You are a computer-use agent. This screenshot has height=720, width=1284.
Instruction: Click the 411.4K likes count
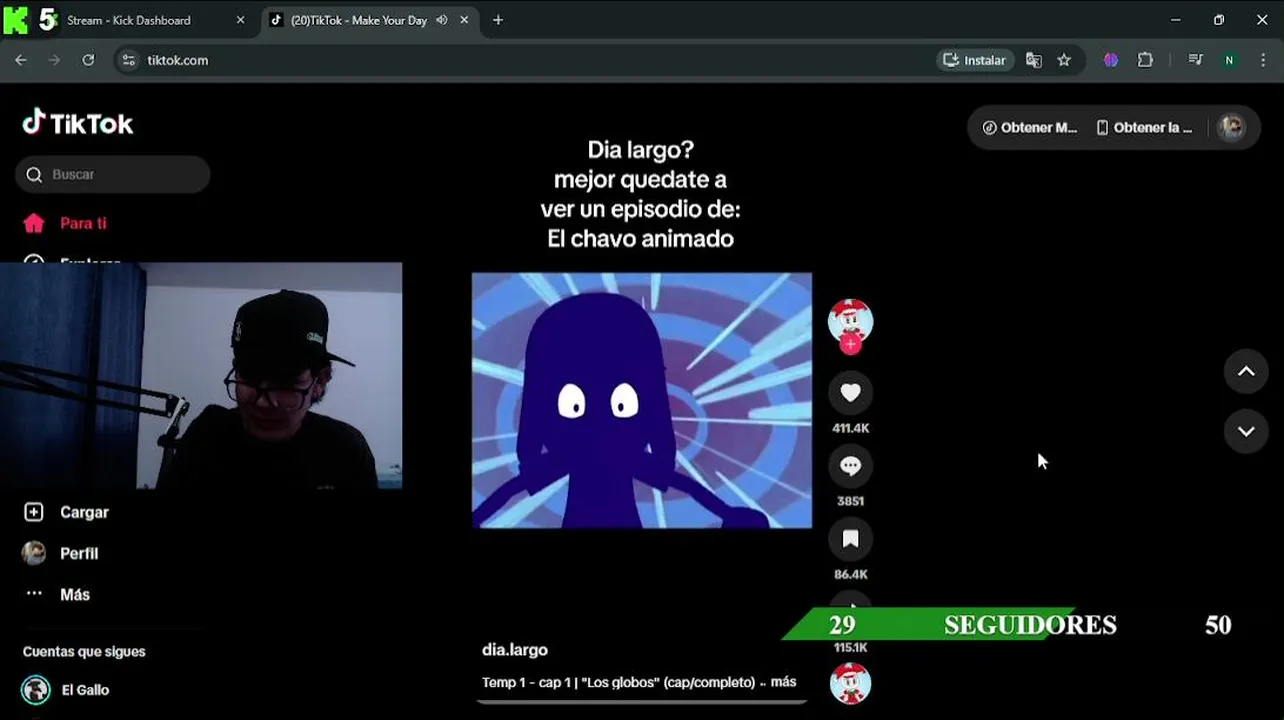851,428
